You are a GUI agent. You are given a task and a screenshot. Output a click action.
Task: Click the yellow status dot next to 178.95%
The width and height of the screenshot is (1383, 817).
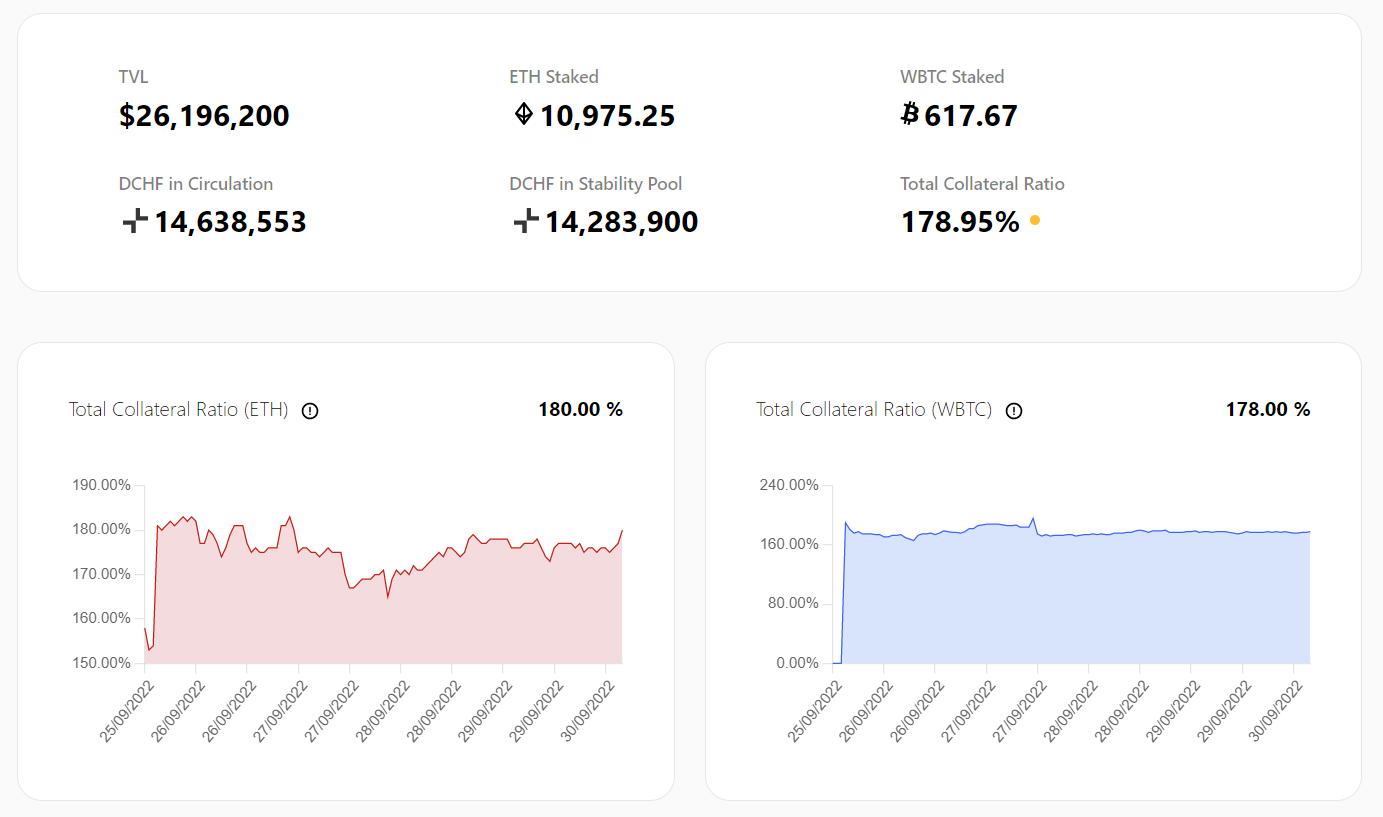(1035, 221)
